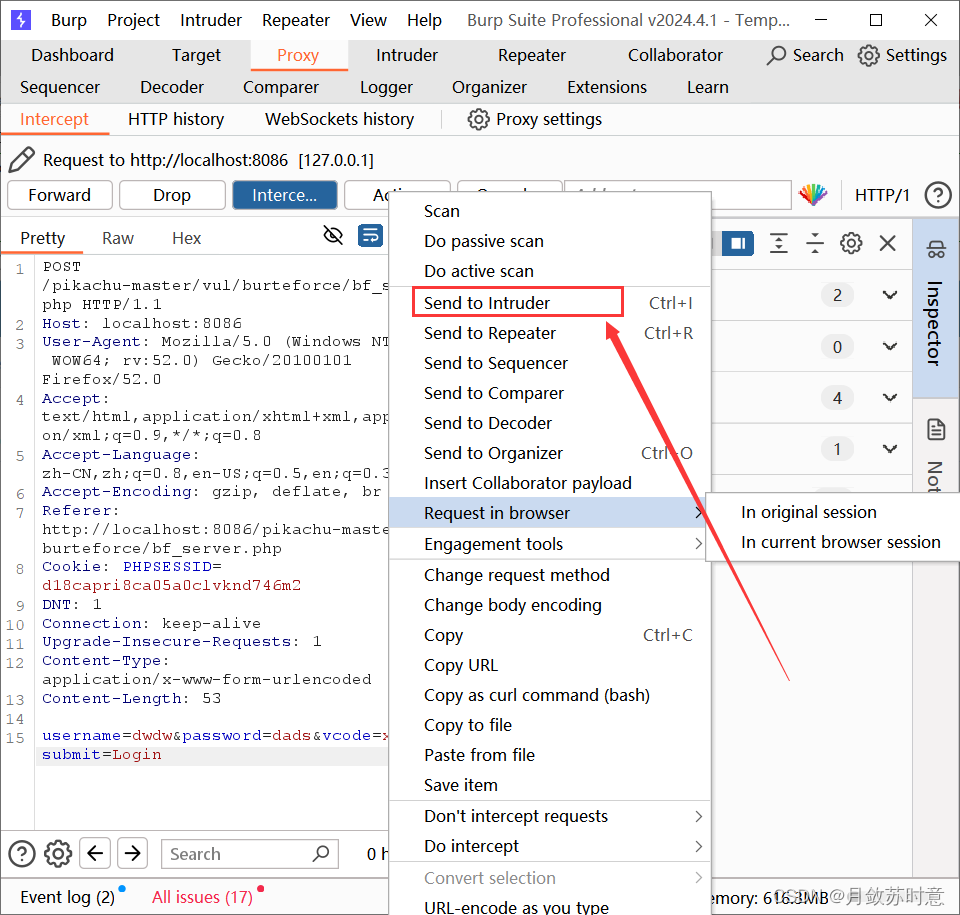Switch to WebSockets history tab

click(339, 119)
